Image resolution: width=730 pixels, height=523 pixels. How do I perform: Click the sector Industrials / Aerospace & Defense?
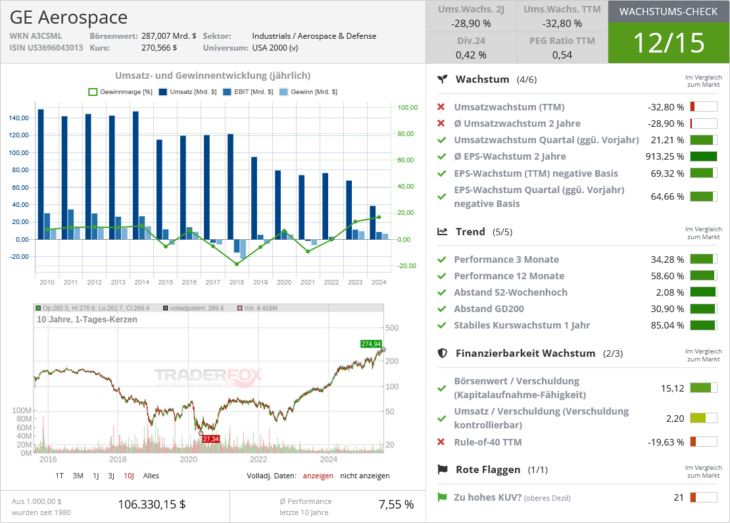tap(314, 36)
